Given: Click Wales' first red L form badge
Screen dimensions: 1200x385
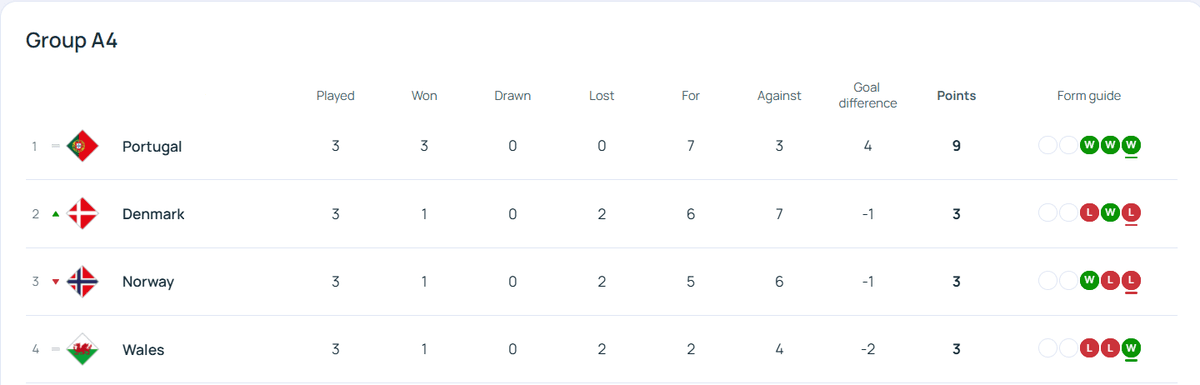Looking at the screenshot, I should 1090,350.
